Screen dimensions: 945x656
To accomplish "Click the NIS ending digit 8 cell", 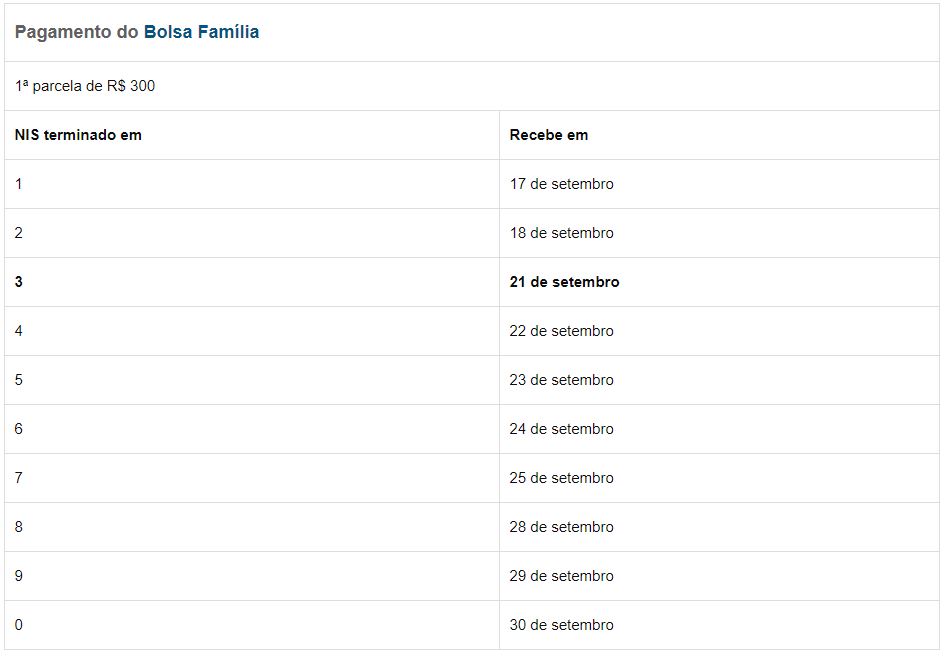I will (252, 527).
